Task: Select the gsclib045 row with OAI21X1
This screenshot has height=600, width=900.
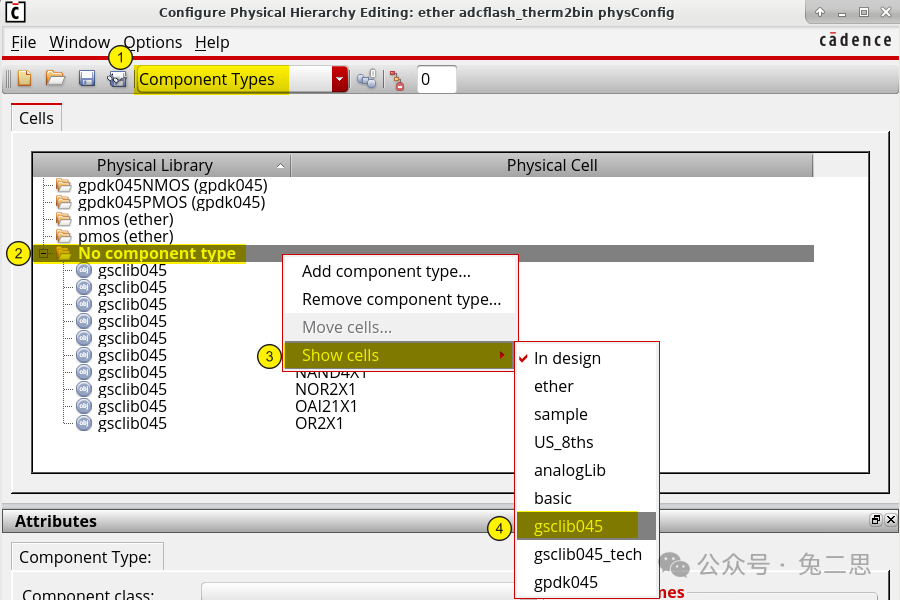Action: 132,407
